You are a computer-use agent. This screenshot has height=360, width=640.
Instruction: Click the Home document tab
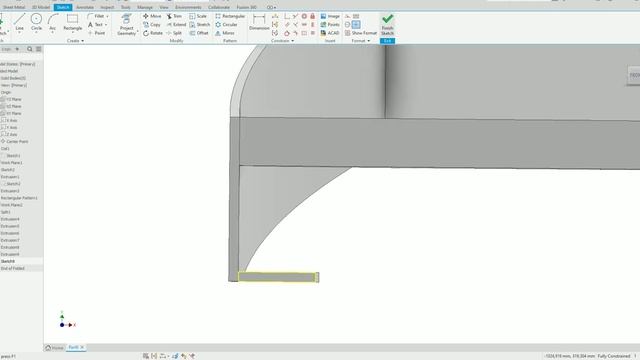point(55,348)
